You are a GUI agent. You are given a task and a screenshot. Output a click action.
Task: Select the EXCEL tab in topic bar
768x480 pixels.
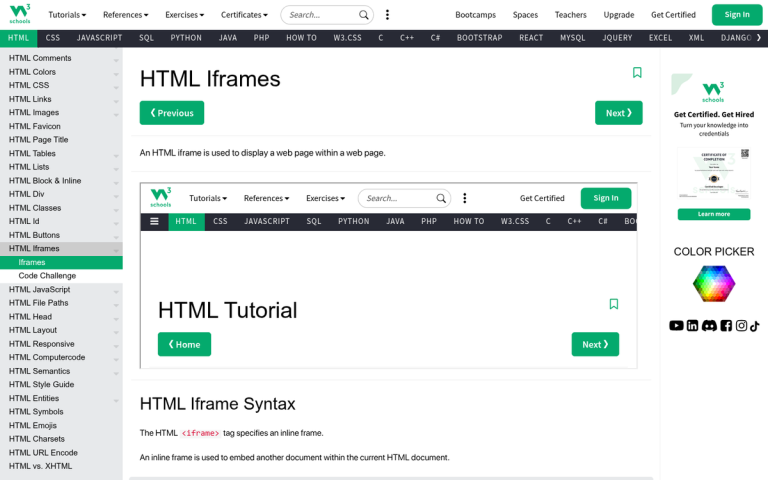pos(660,38)
